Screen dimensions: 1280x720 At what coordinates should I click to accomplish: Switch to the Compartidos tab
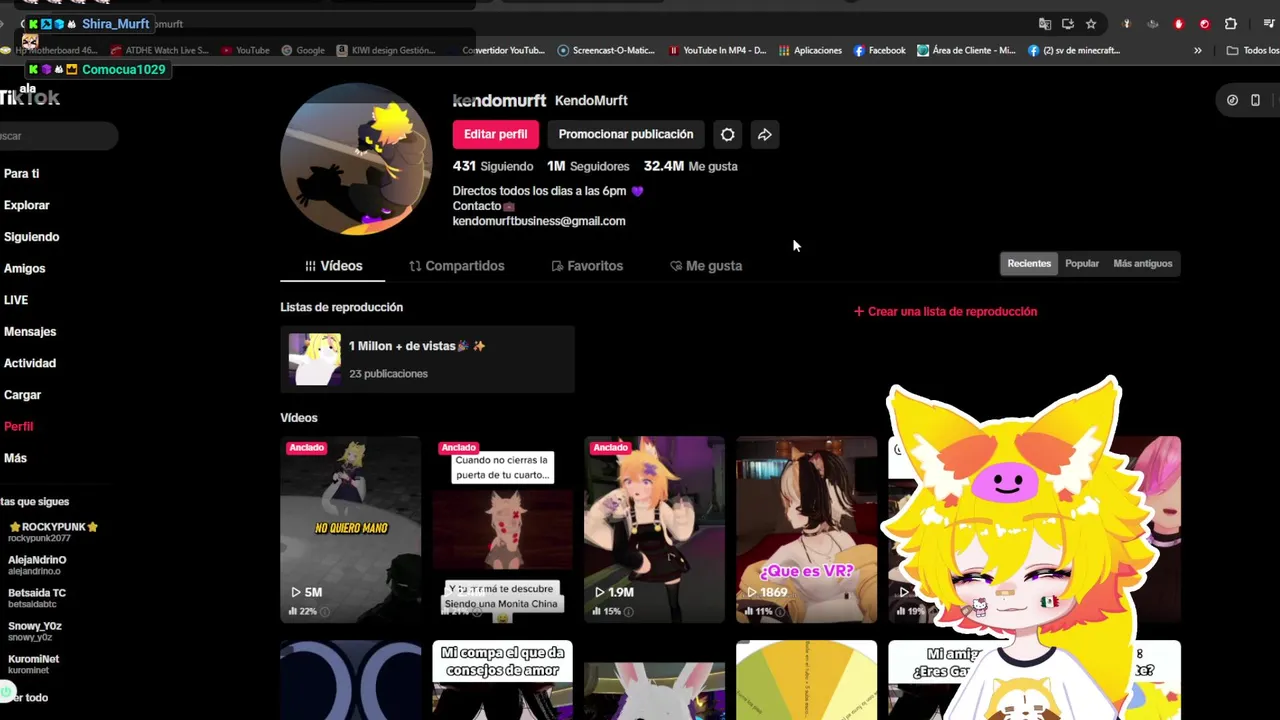point(457,266)
